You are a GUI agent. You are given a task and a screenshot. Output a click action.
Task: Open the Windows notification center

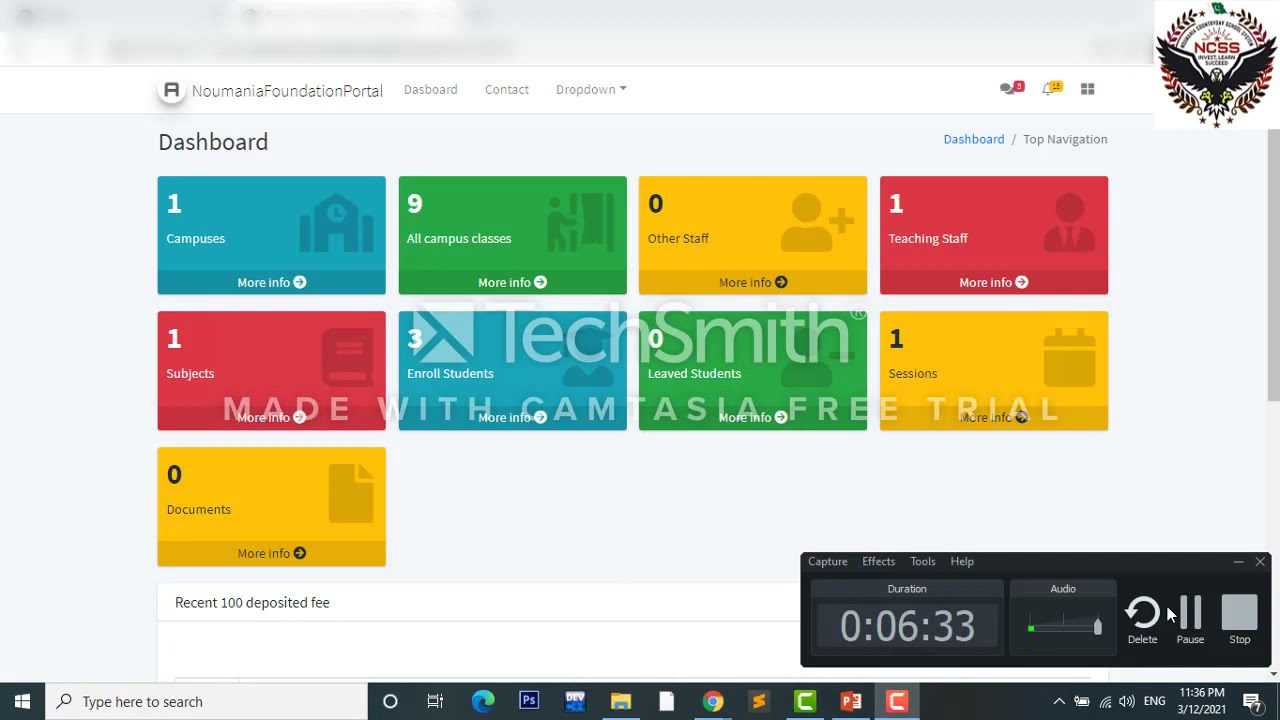(x=1252, y=702)
